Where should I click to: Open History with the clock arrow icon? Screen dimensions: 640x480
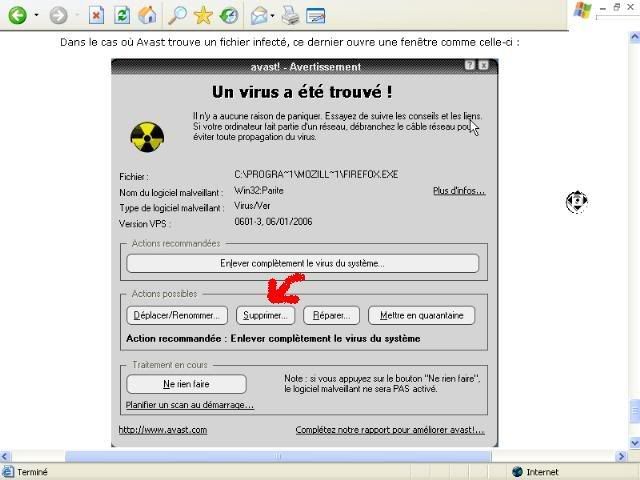click(229, 16)
